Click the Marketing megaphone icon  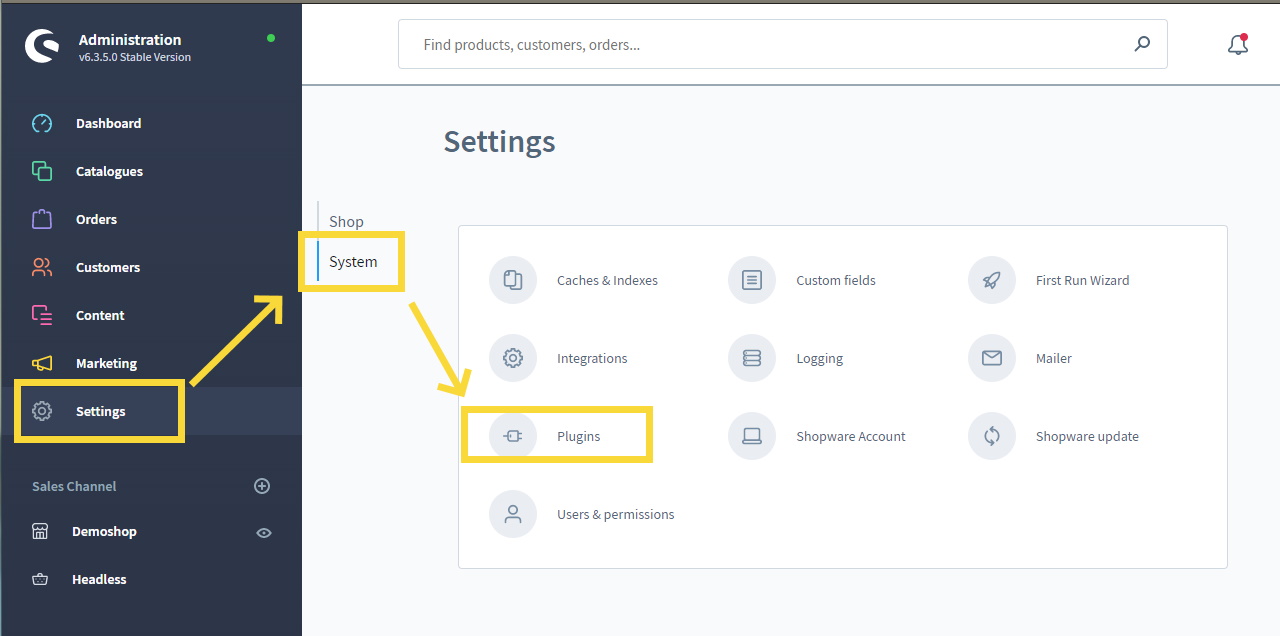[42, 363]
